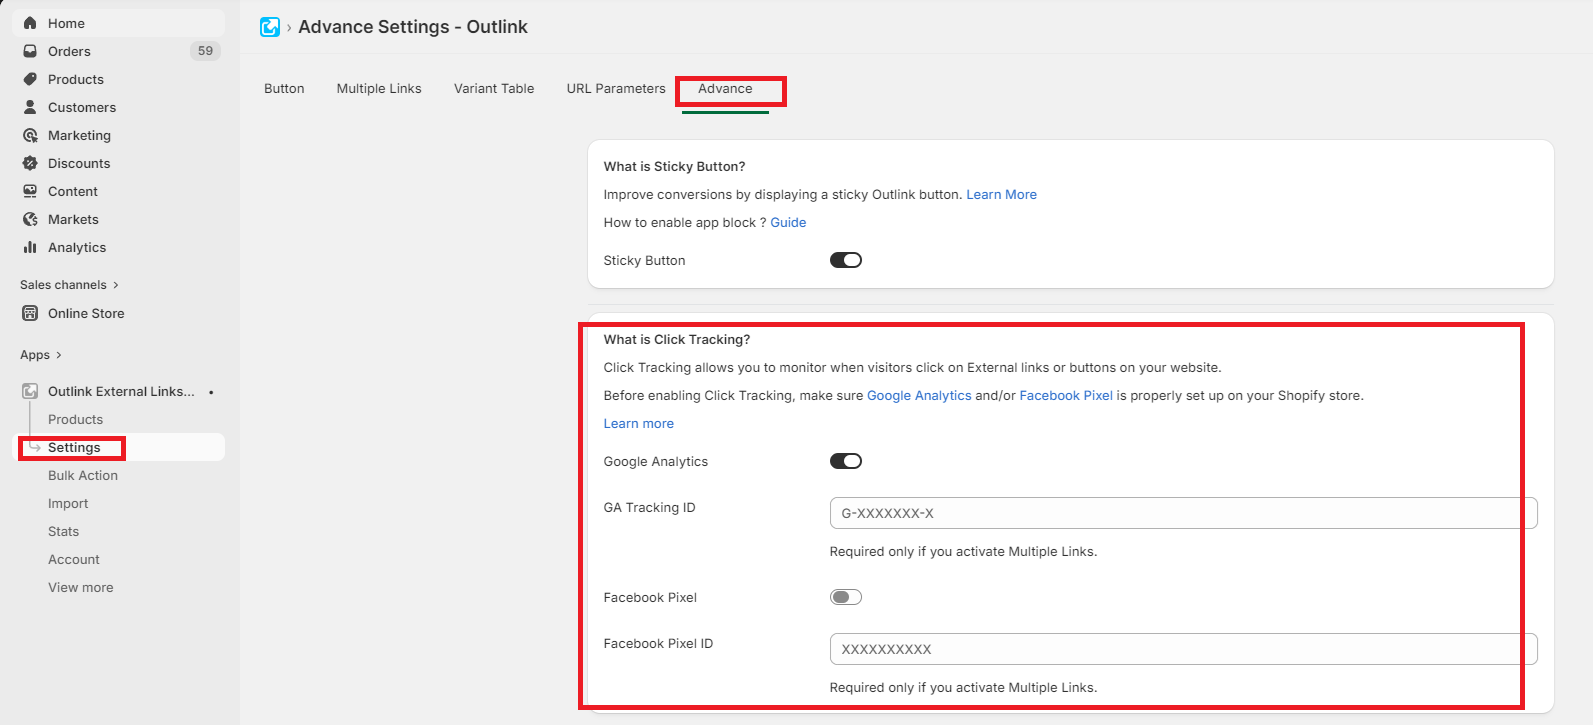Click the pin dot next to Outlink External Links
This screenshot has height=725, width=1593.
click(x=211, y=392)
